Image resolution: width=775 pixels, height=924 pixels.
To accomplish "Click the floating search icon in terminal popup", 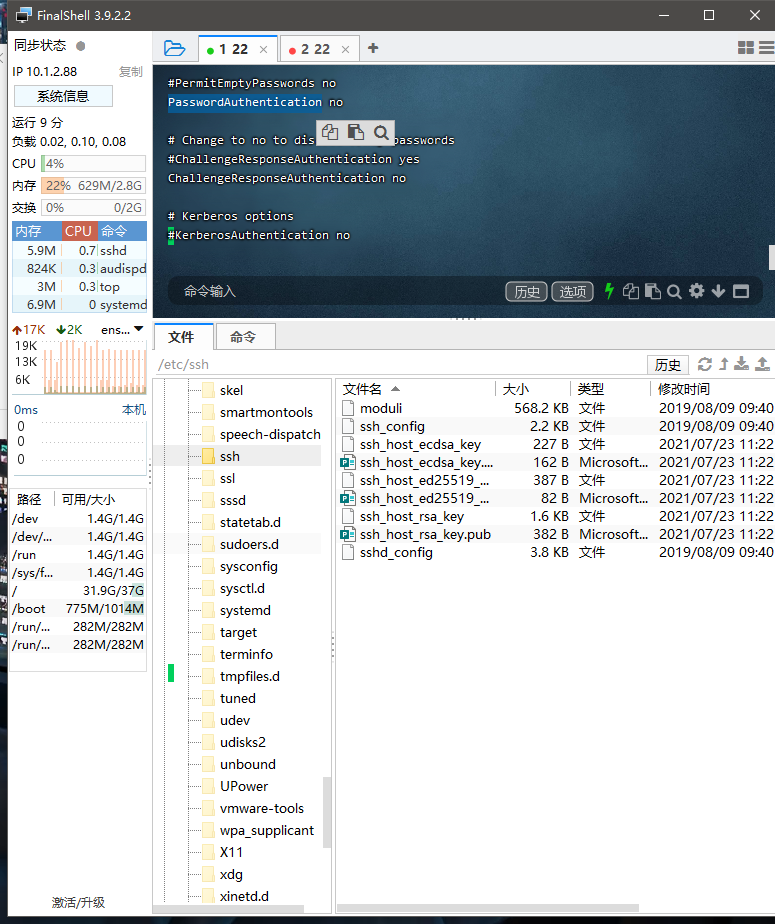I will (381, 132).
